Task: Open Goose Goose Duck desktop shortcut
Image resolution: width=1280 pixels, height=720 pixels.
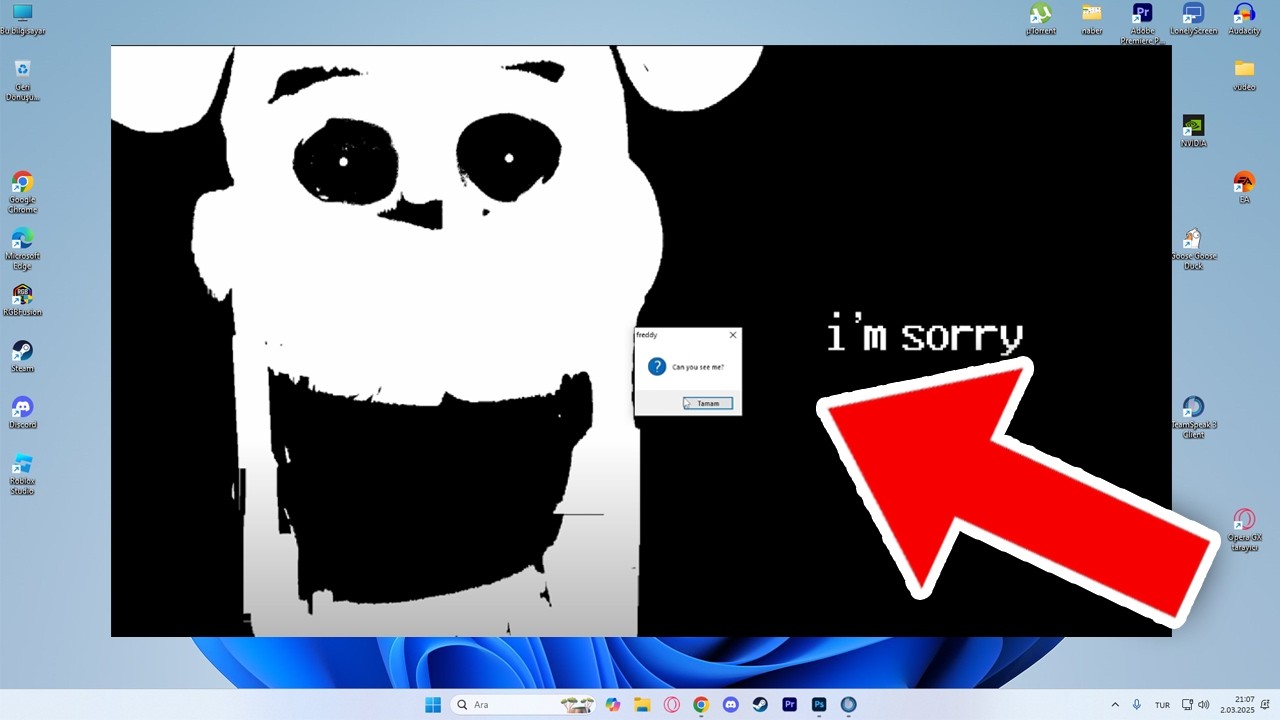Action: point(1193,249)
